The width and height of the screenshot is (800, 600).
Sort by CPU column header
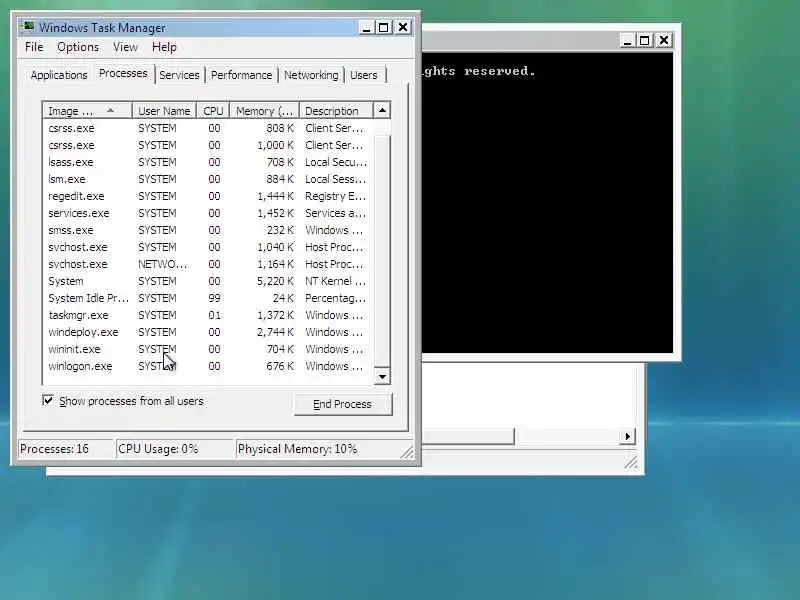(213, 111)
